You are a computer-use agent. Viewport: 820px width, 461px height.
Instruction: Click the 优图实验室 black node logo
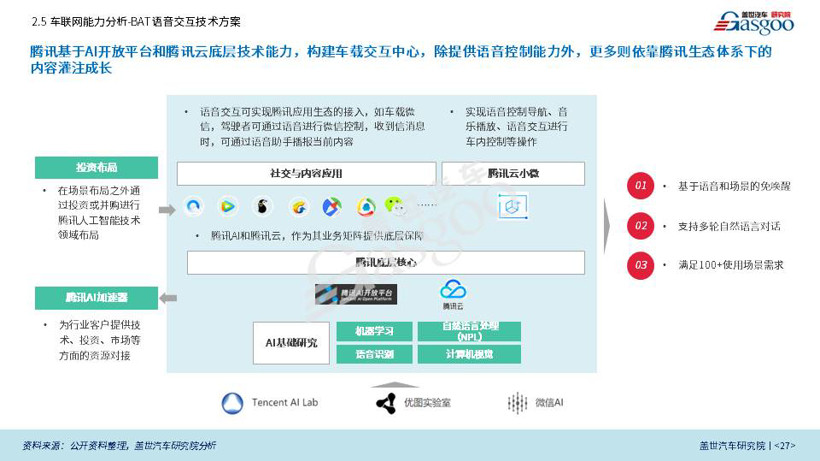click(x=386, y=403)
